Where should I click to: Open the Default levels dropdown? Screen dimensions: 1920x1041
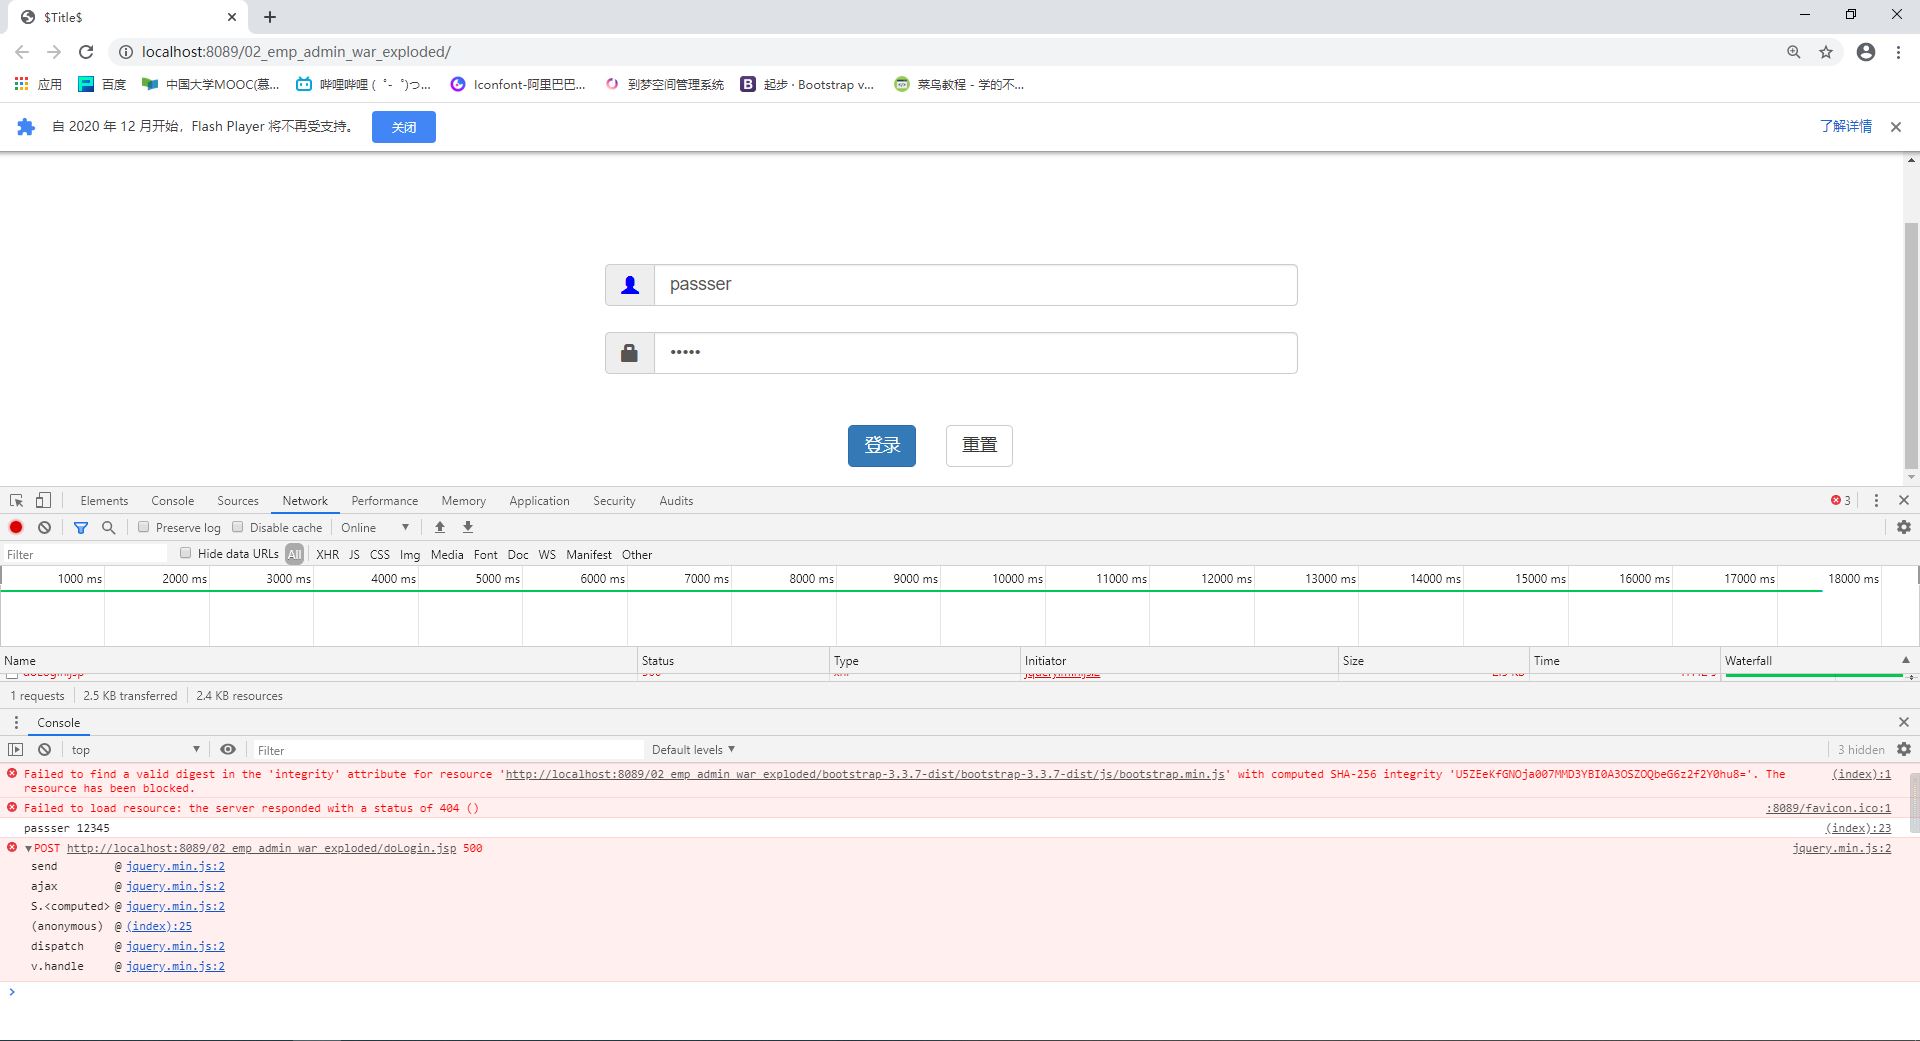(694, 749)
